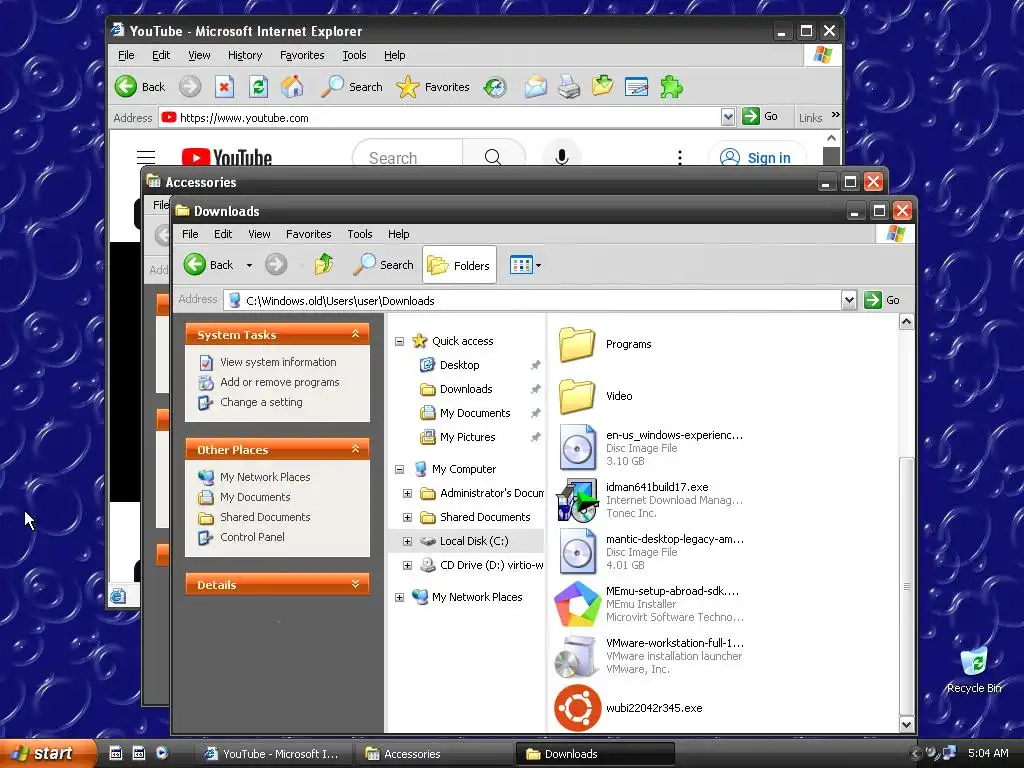Open the File menu in Downloads
Image resolution: width=1024 pixels, height=768 pixels.
click(x=190, y=234)
